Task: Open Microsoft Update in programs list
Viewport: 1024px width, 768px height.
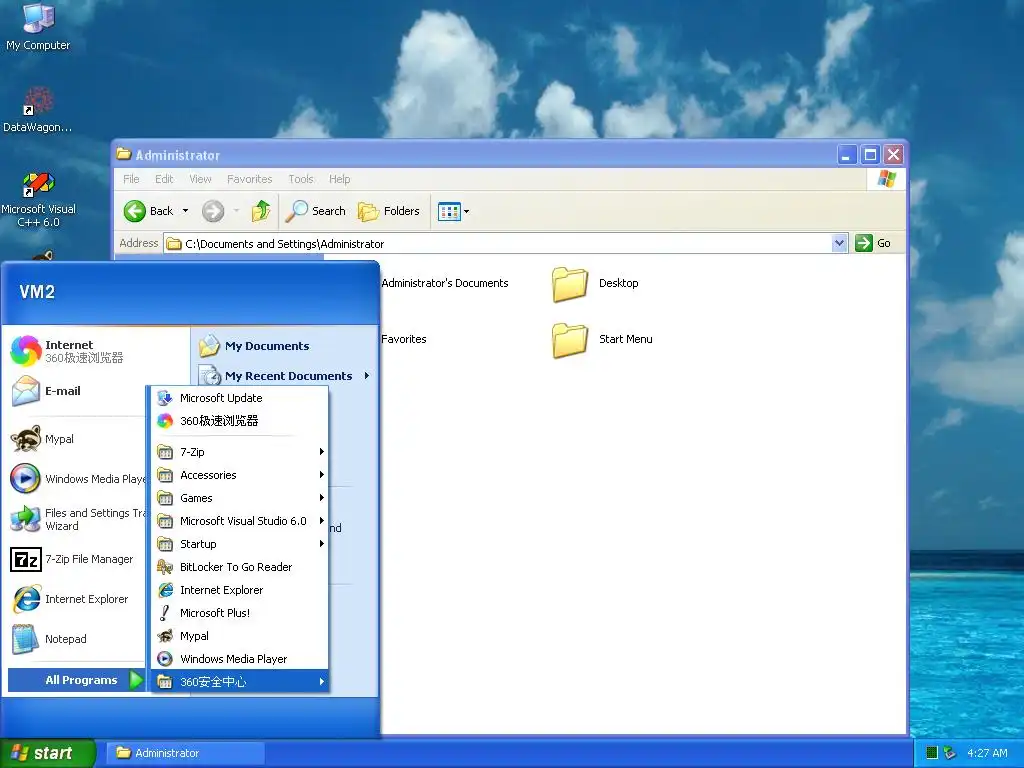Action: point(240,398)
